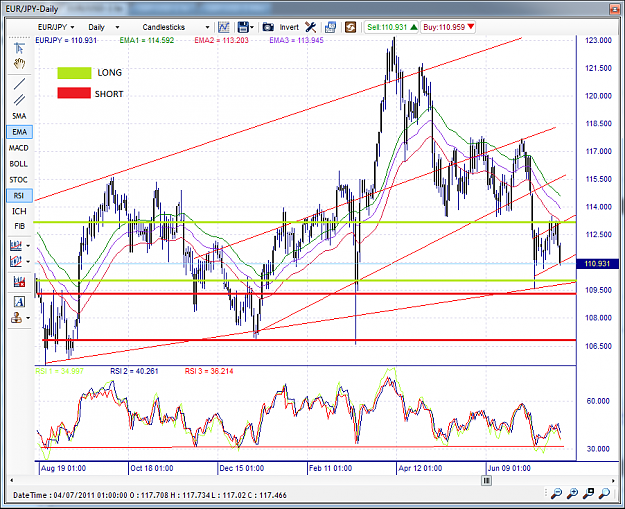Open the Daily timeframe dropdown
This screenshot has height=509, width=625.
pyautogui.click(x=104, y=27)
